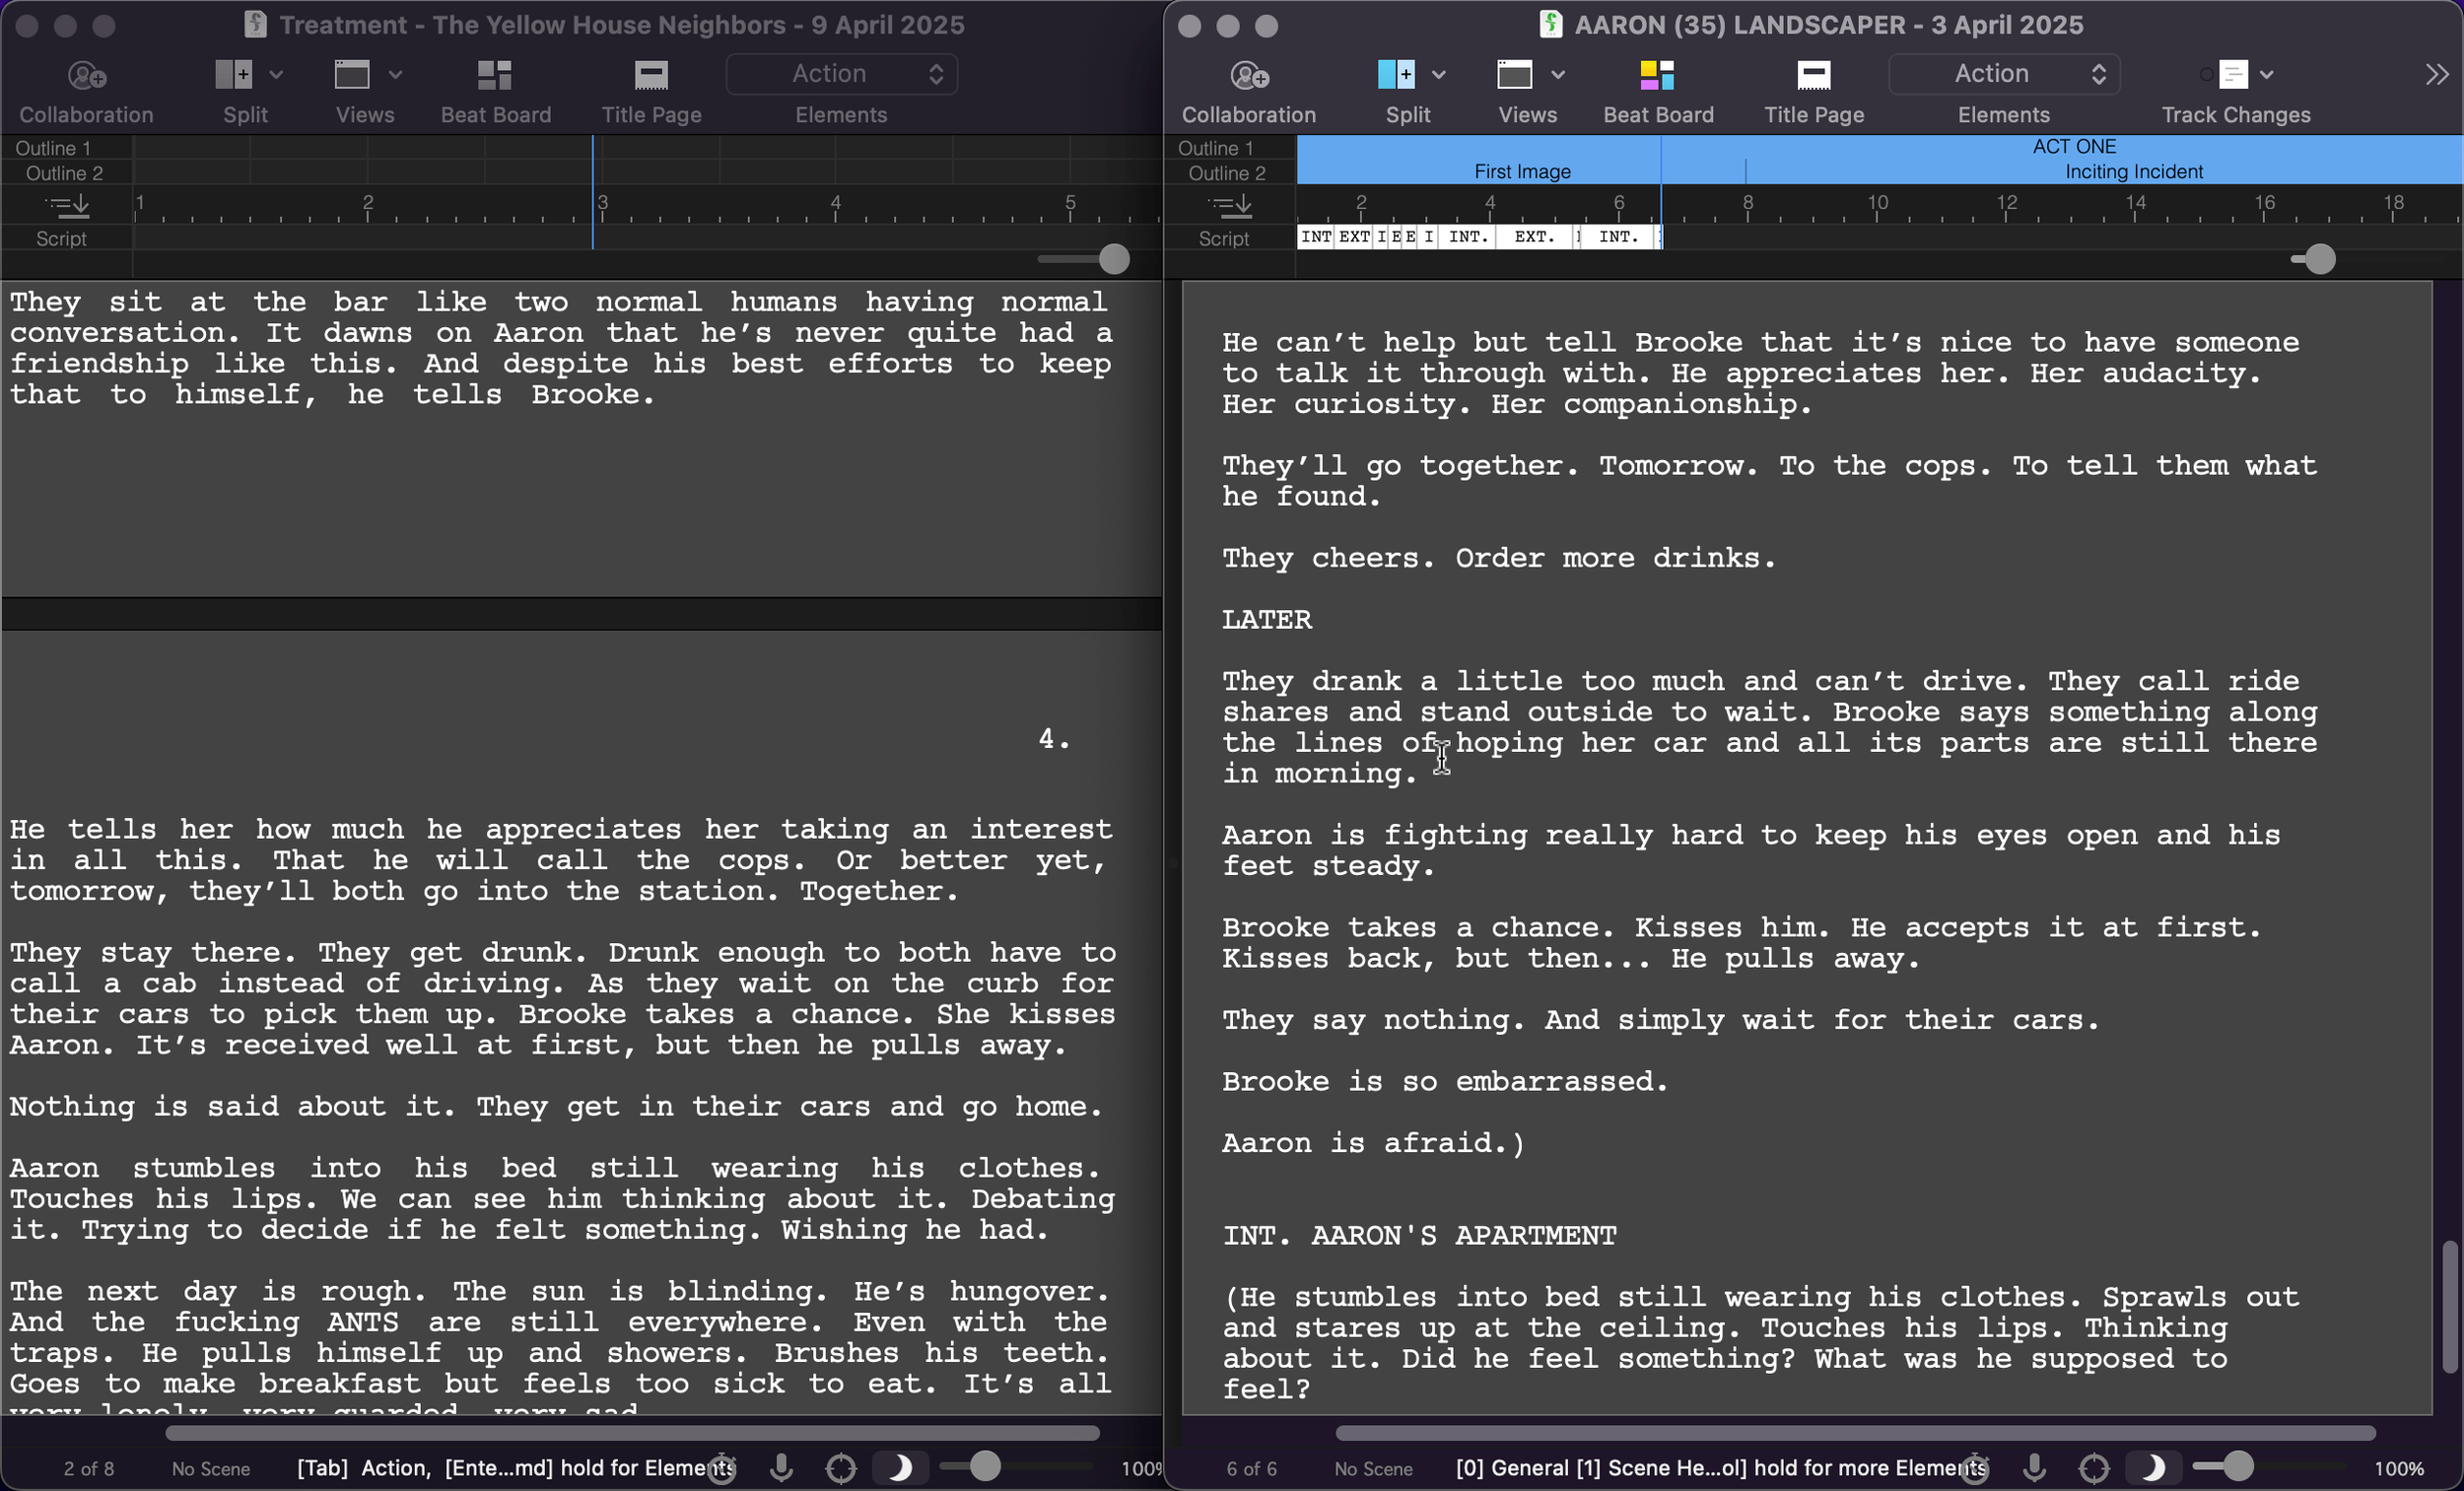Image resolution: width=2464 pixels, height=1491 pixels.
Task: Click the focus target icon in the right status bar
Action: point(2093,1468)
